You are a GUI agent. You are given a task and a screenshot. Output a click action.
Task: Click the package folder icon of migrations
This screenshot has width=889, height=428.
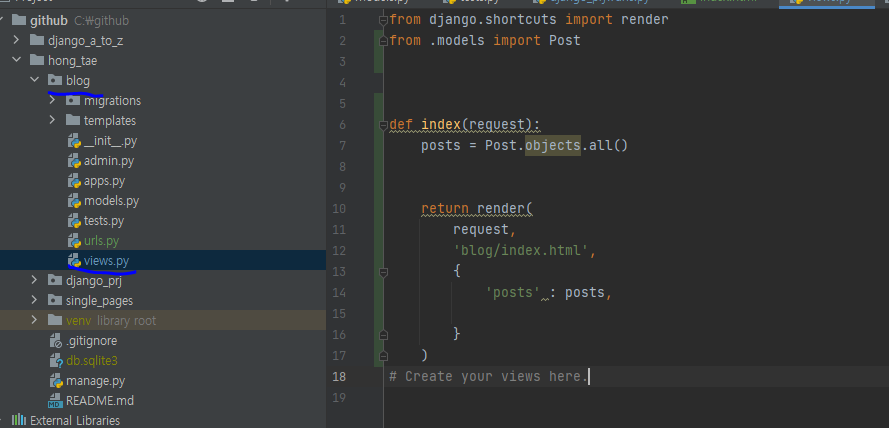point(73,100)
